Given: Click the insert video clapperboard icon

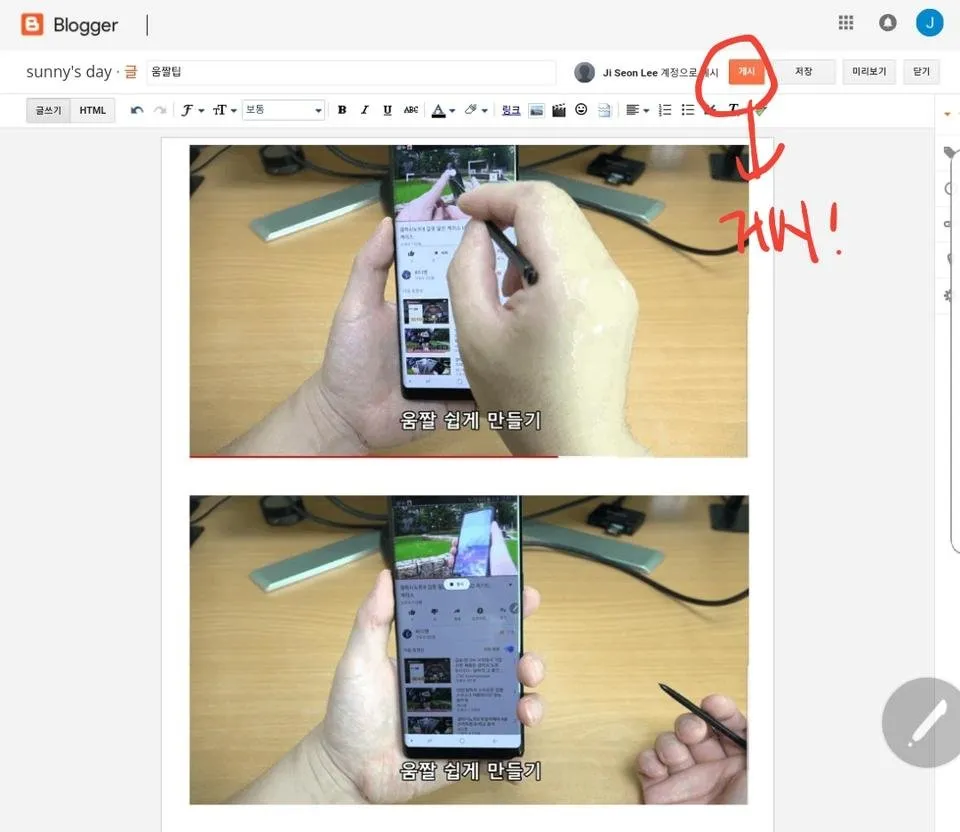Looking at the screenshot, I should tap(558, 110).
